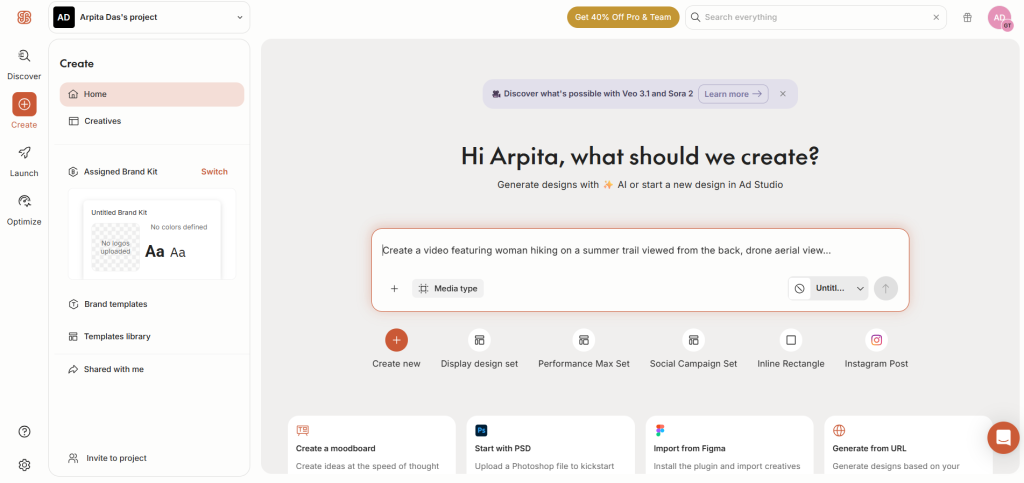Click Invite to project
The image size is (1024, 483).
[108, 458]
